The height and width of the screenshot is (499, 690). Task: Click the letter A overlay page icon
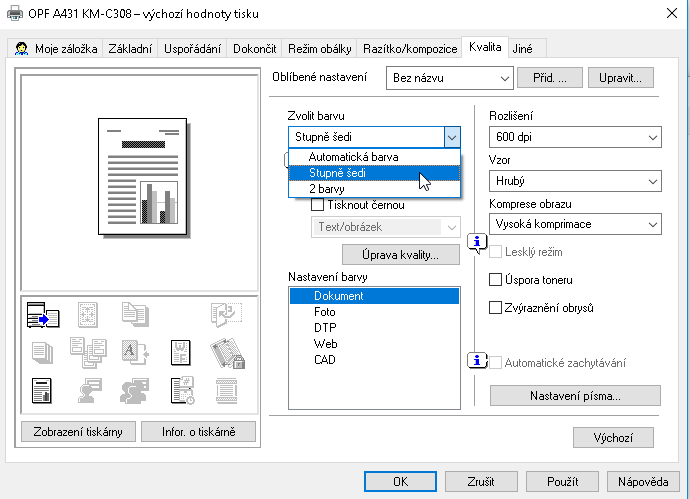click(x=134, y=351)
